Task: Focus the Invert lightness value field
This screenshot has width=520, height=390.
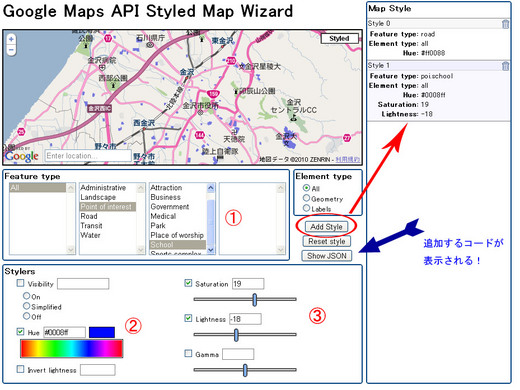Action: [x=98, y=370]
